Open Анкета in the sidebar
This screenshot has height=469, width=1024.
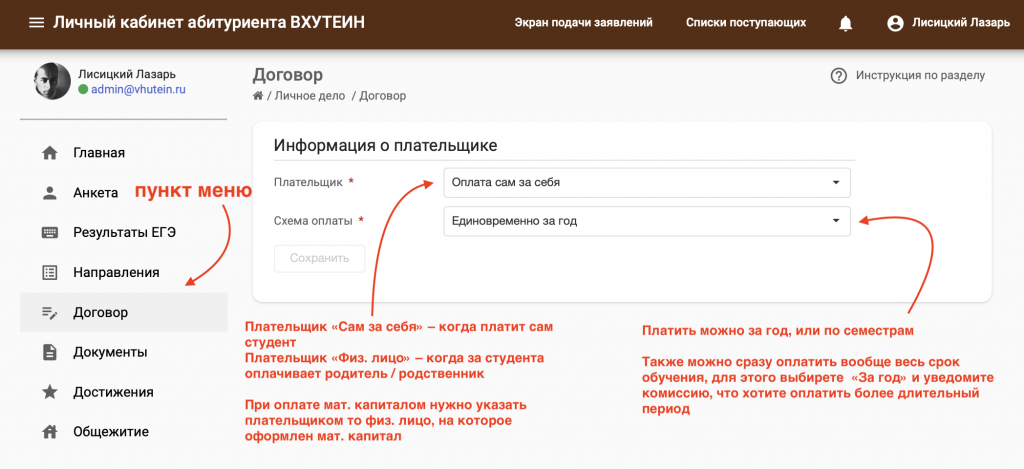[124, 193]
